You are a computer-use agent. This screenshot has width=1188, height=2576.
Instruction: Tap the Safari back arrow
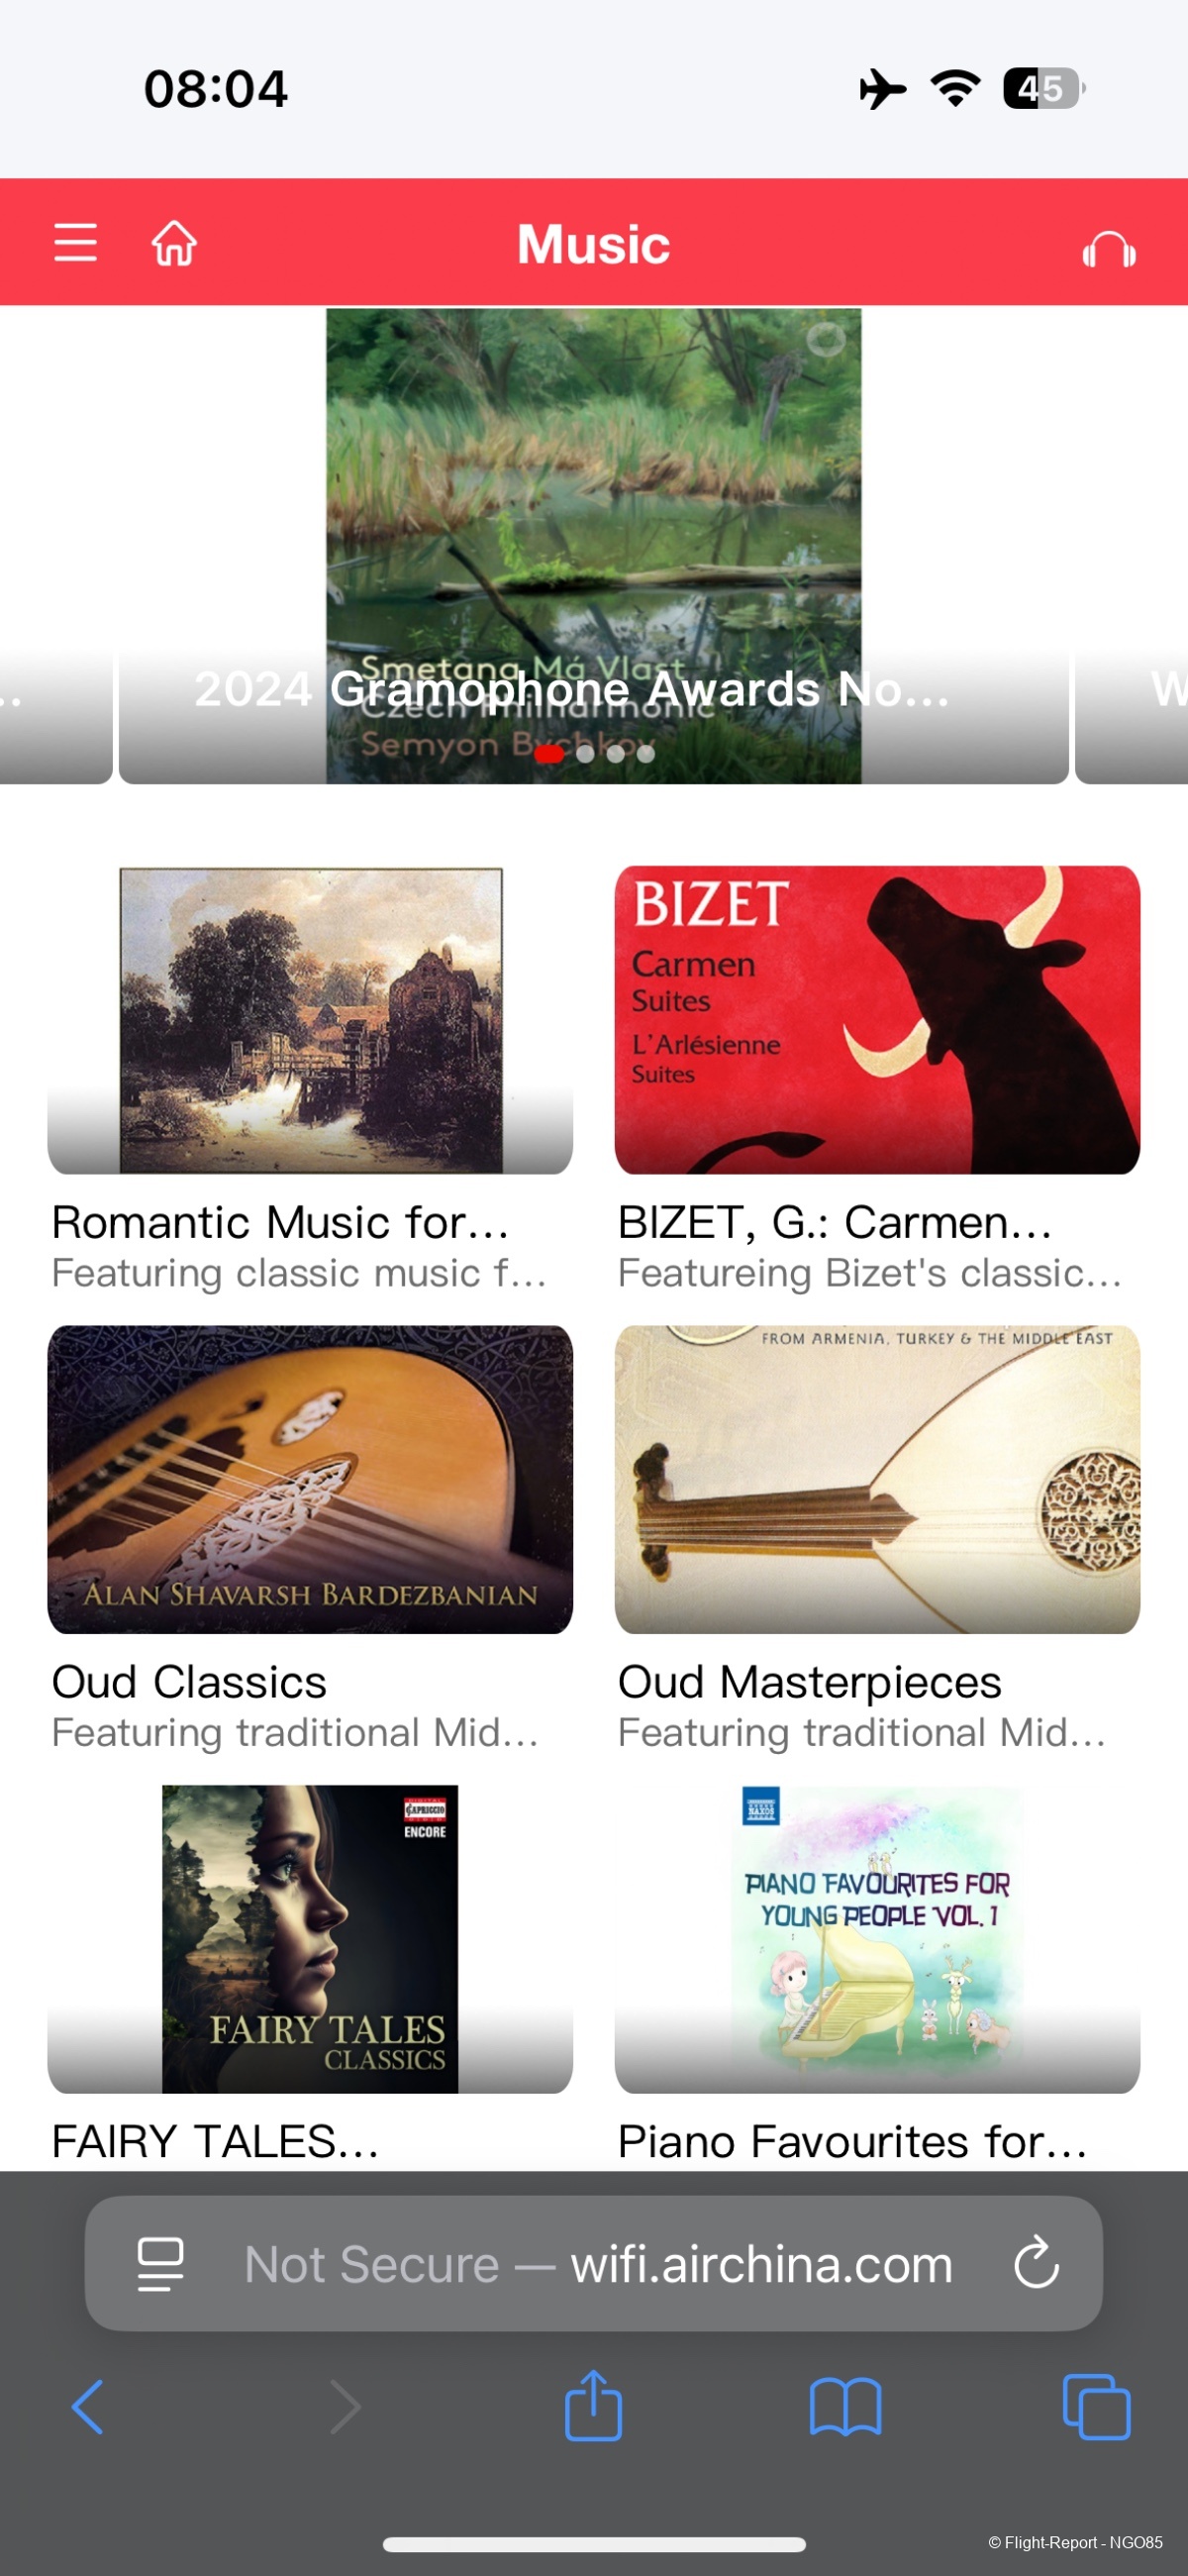coord(88,2407)
